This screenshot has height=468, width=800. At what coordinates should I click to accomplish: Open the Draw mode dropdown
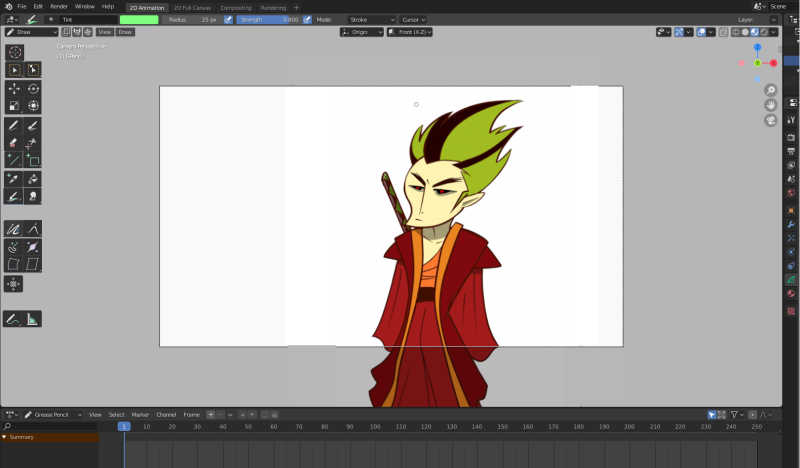click(x=32, y=32)
